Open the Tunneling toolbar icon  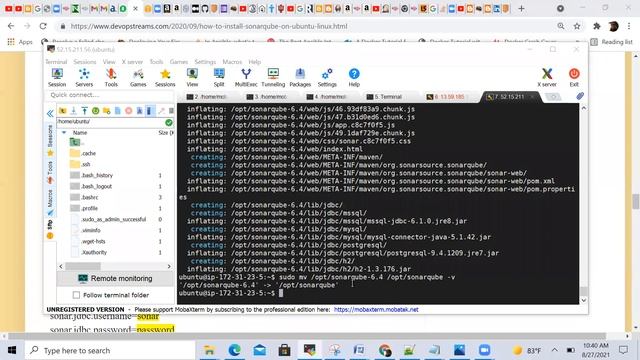(x=273, y=77)
